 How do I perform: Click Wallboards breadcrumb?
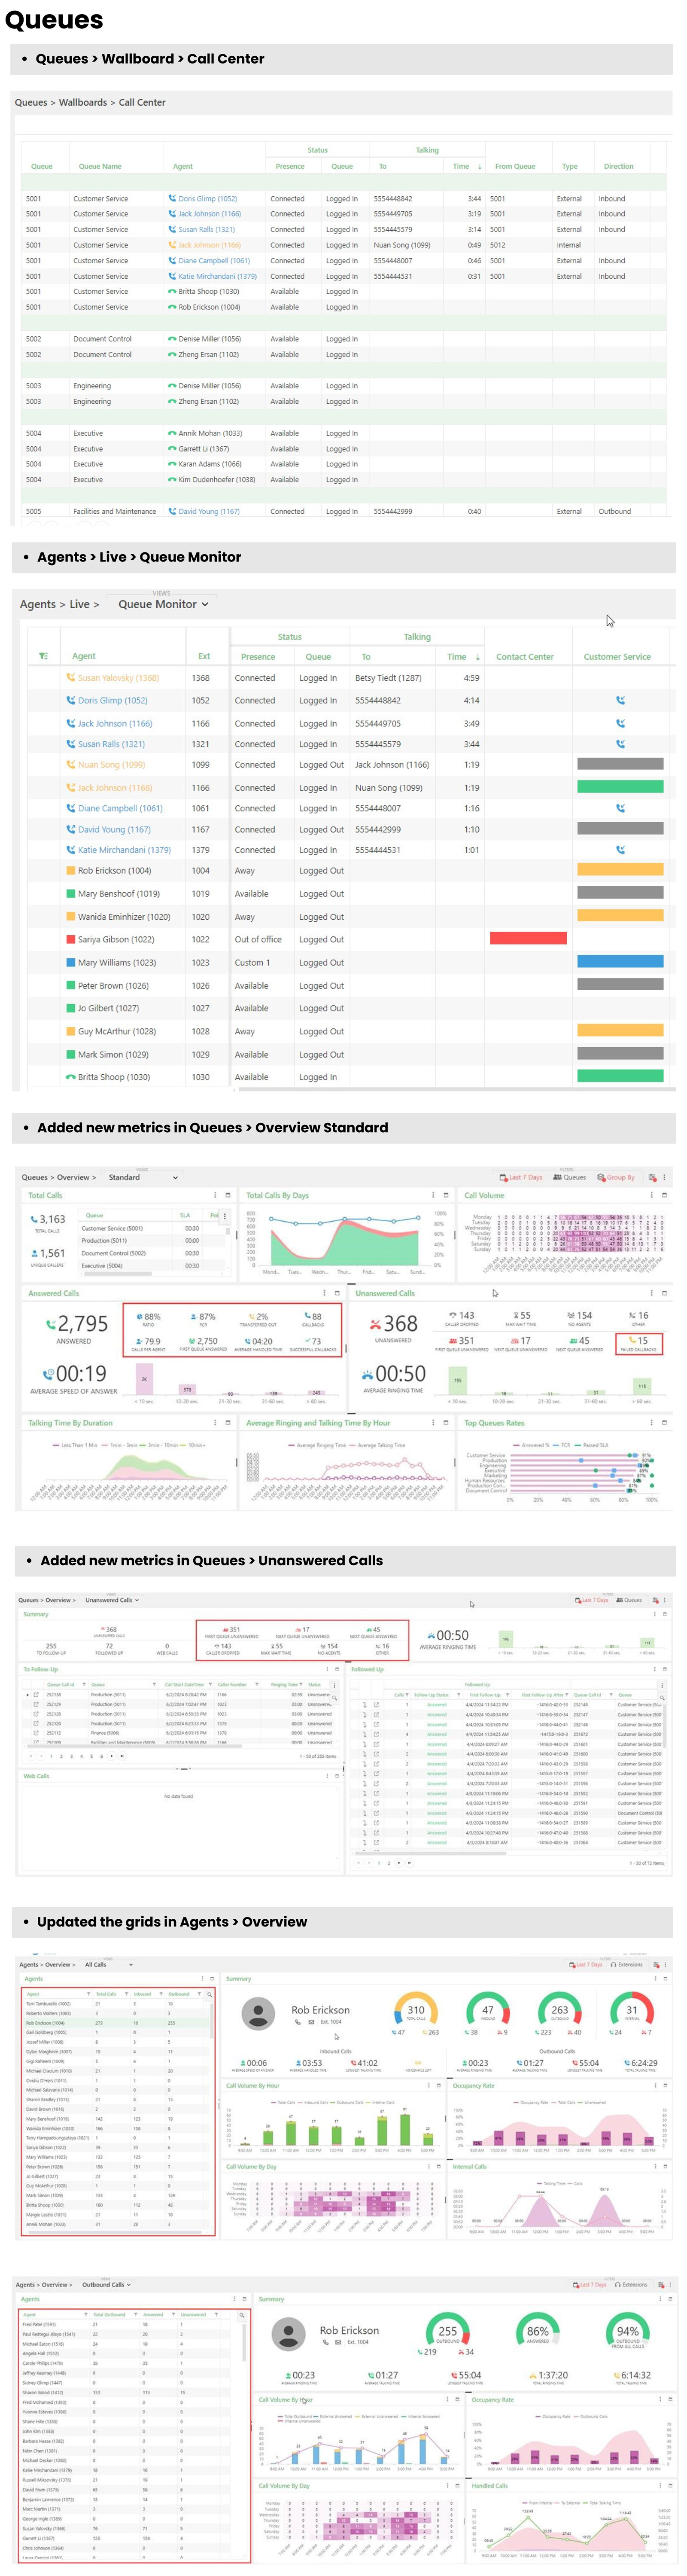point(83,102)
